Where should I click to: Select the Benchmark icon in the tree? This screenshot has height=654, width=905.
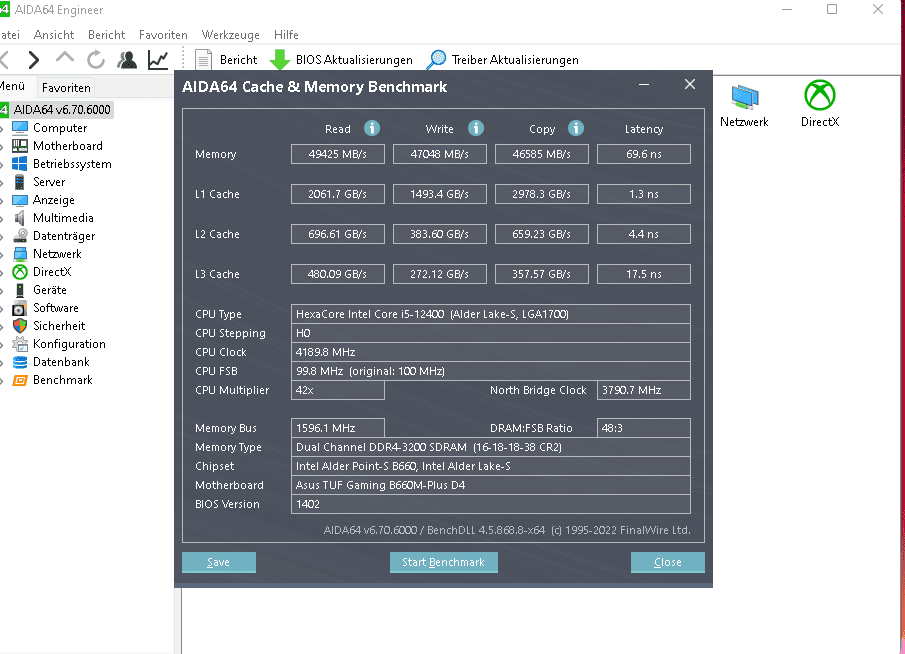pyautogui.click(x=20, y=380)
